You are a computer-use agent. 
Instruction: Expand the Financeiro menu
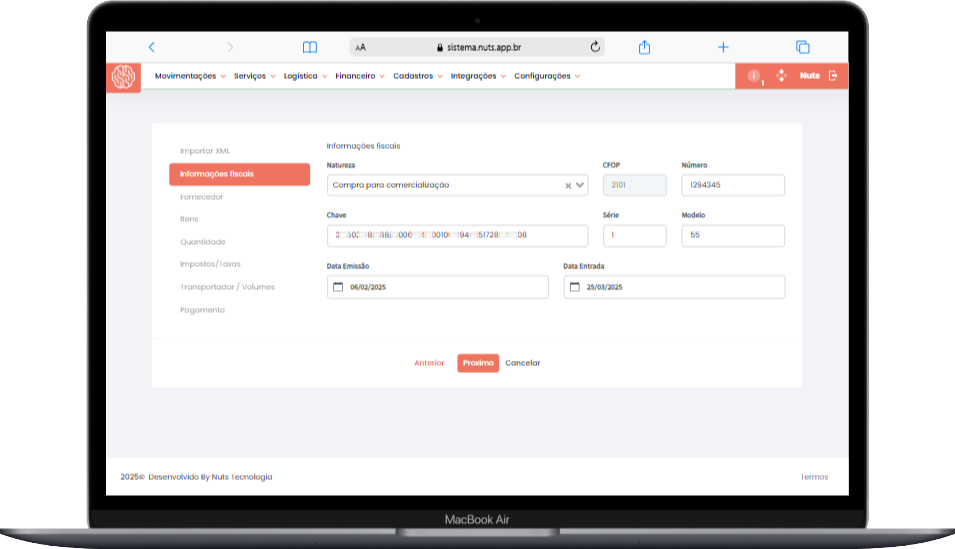tap(359, 76)
